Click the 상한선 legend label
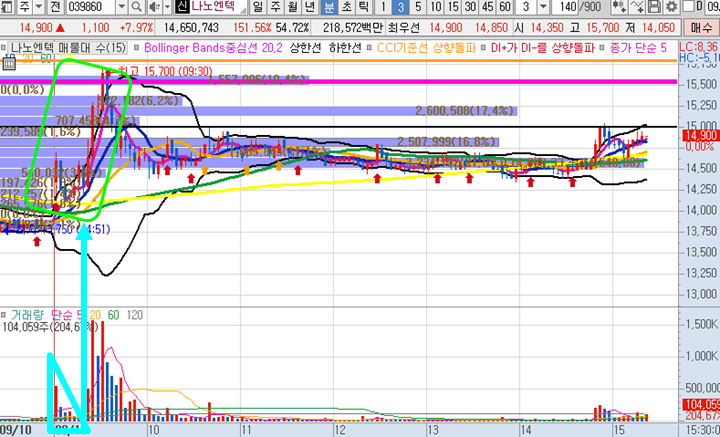Screen dimensions: 720x437 tap(306, 47)
